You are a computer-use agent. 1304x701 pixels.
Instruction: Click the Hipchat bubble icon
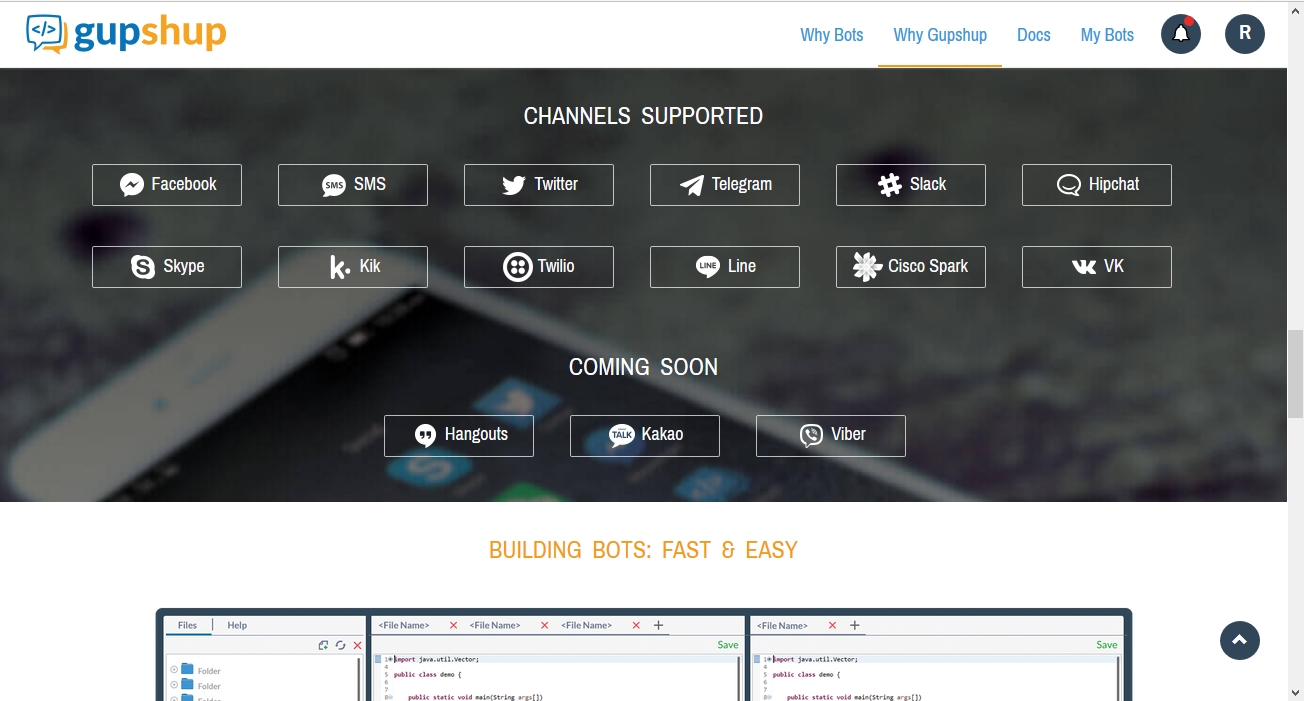tap(1069, 185)
